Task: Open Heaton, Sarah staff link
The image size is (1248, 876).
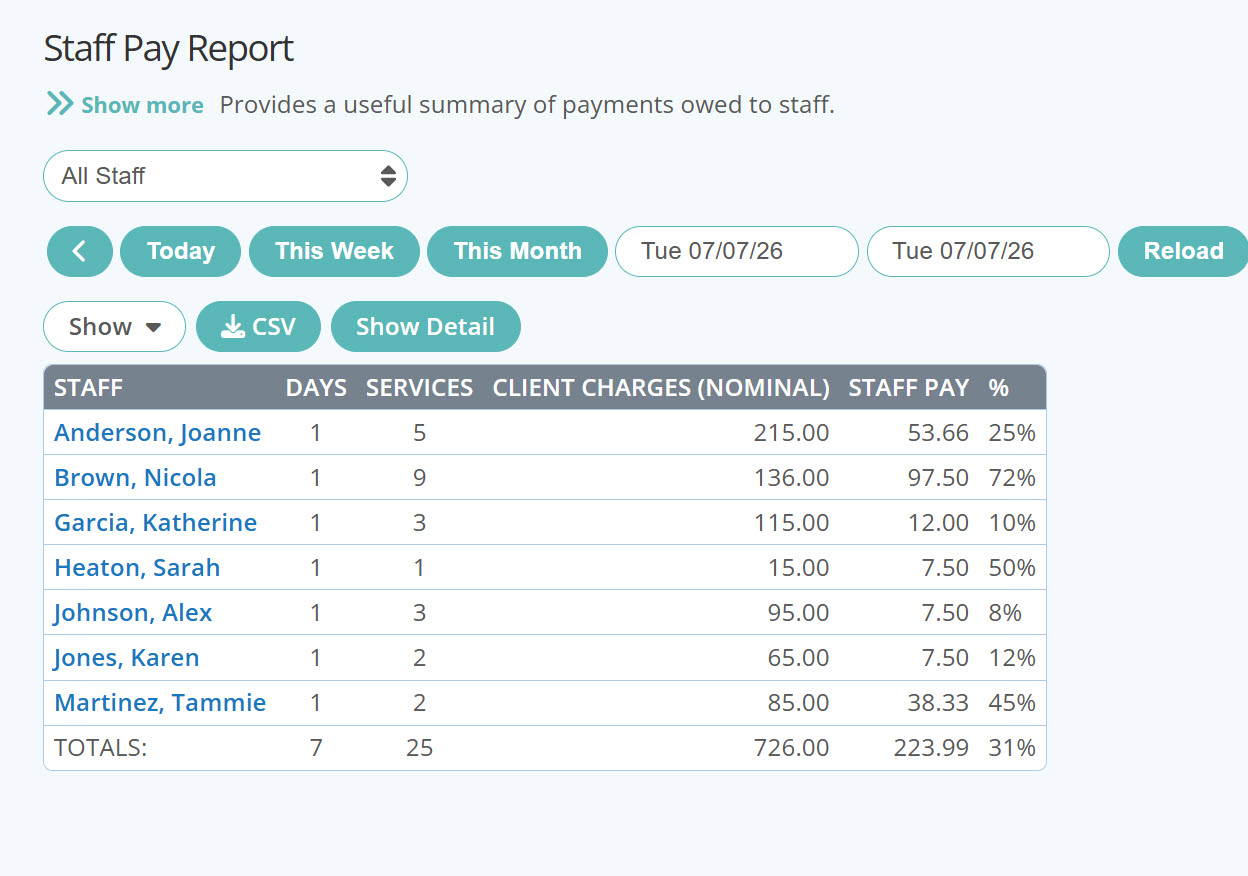Action: [137, 568]
